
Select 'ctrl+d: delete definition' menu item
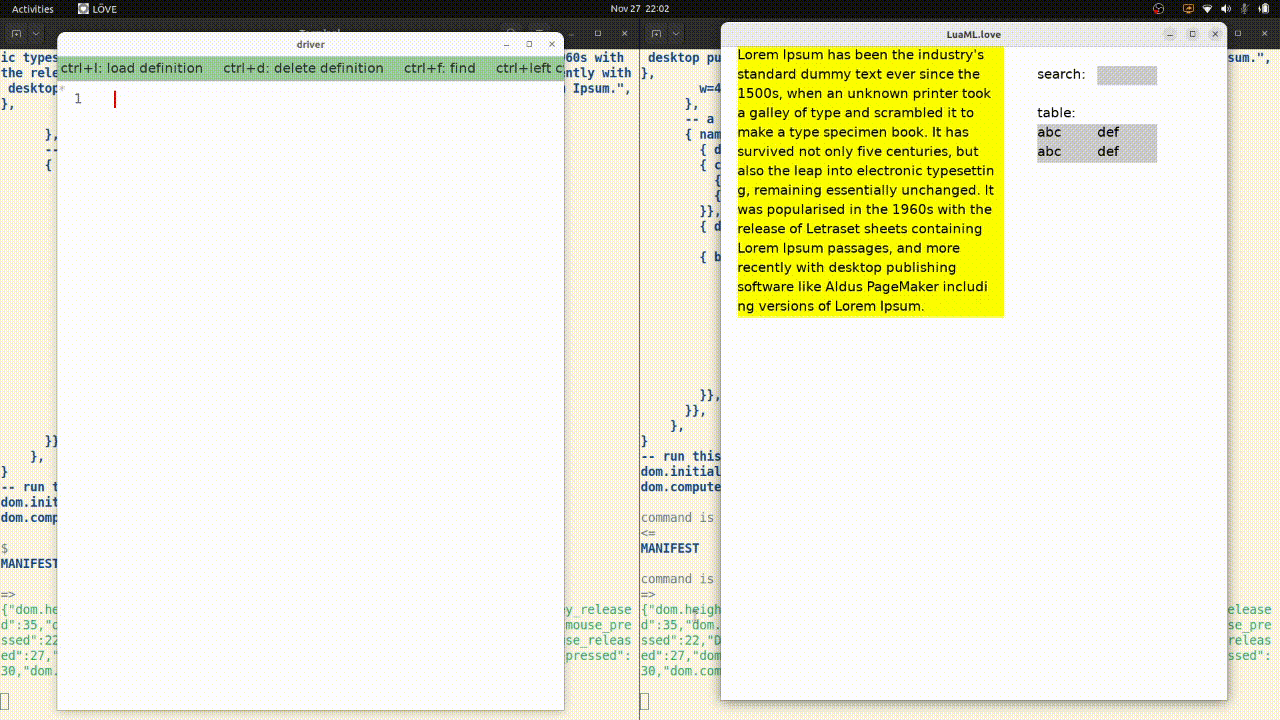(303, 69)
